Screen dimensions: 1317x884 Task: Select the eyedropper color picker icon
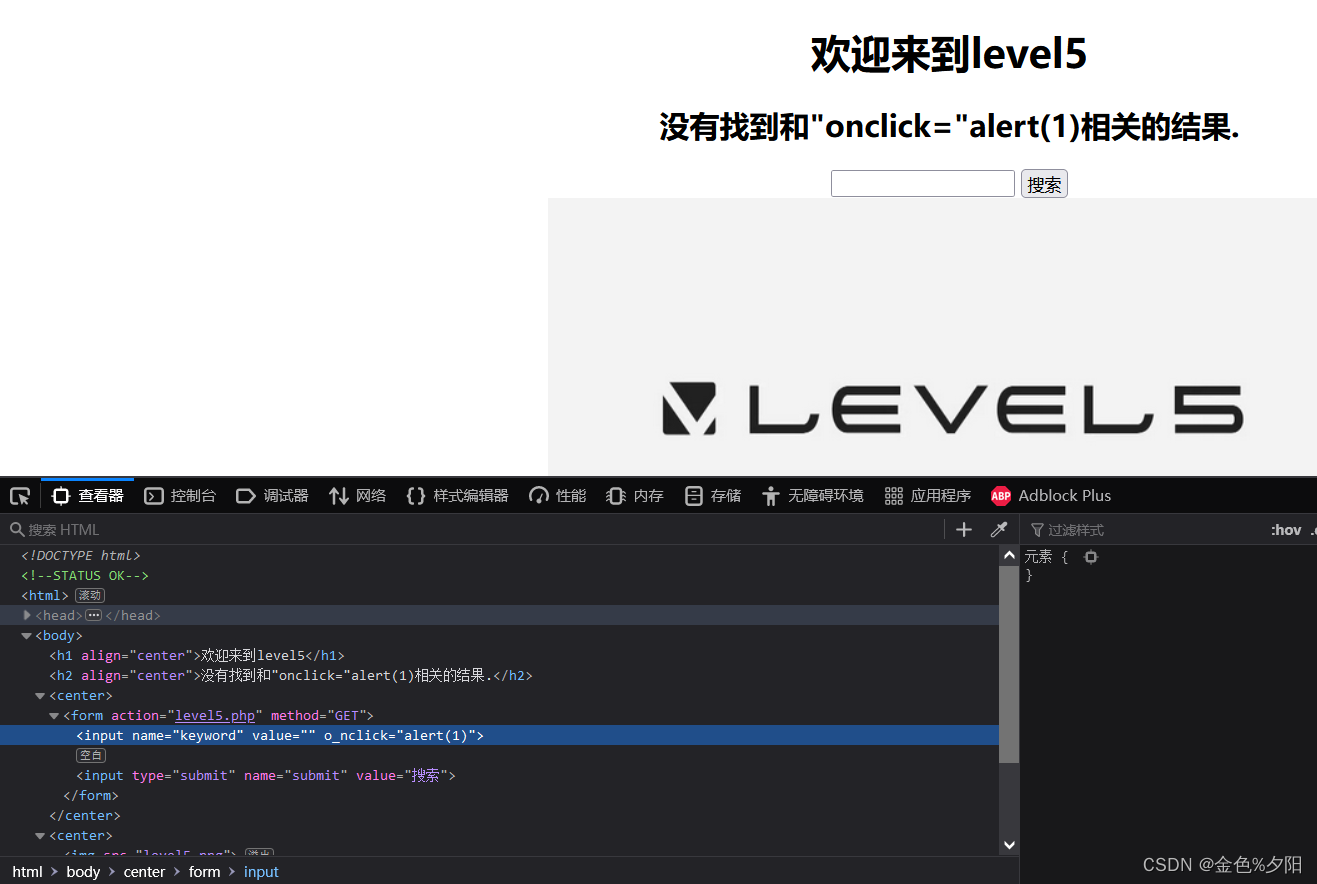[x=998, y=530]
